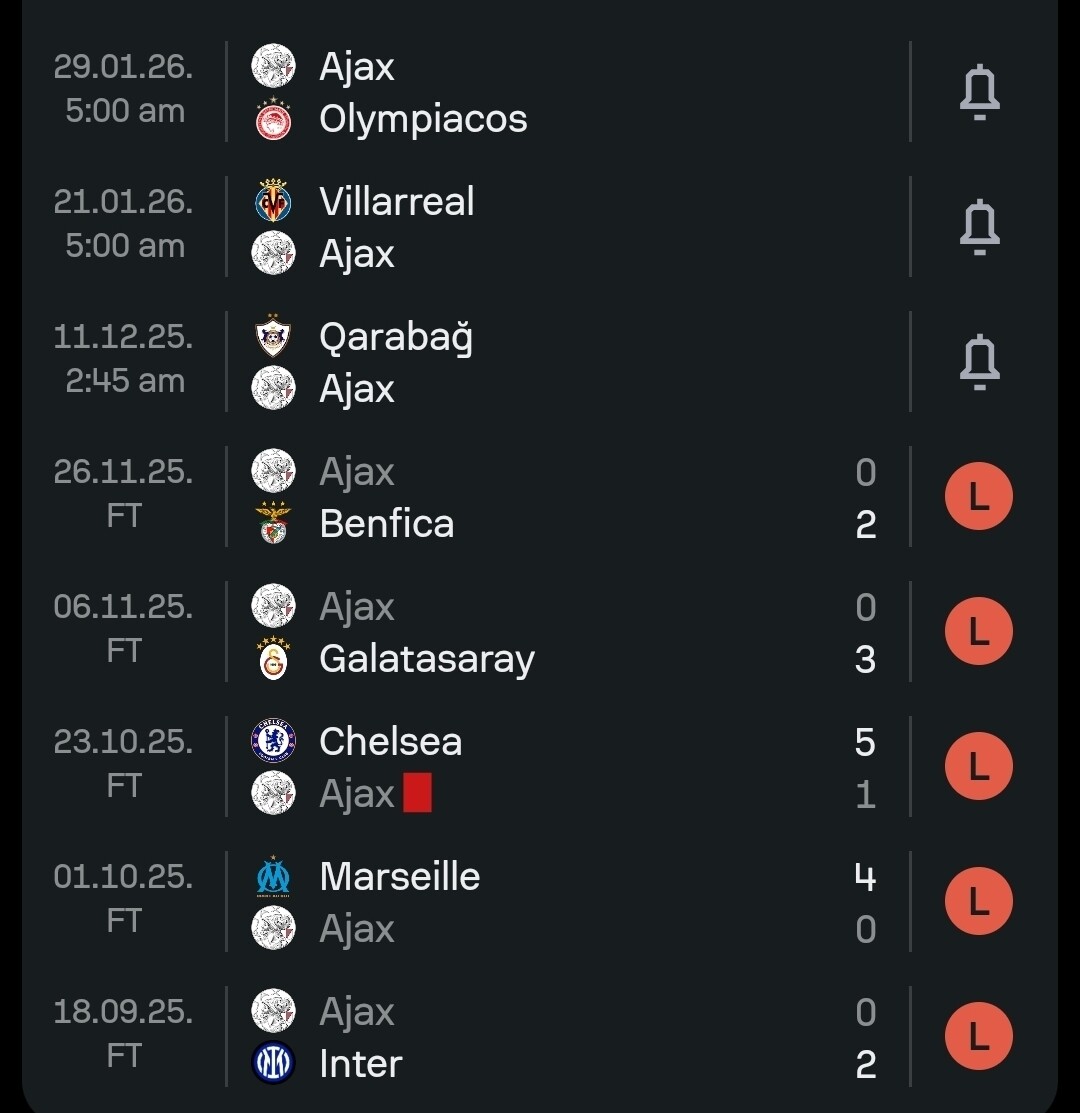Tap the Benfica club crest
1080x1113 pixels.
coord(273,524)
